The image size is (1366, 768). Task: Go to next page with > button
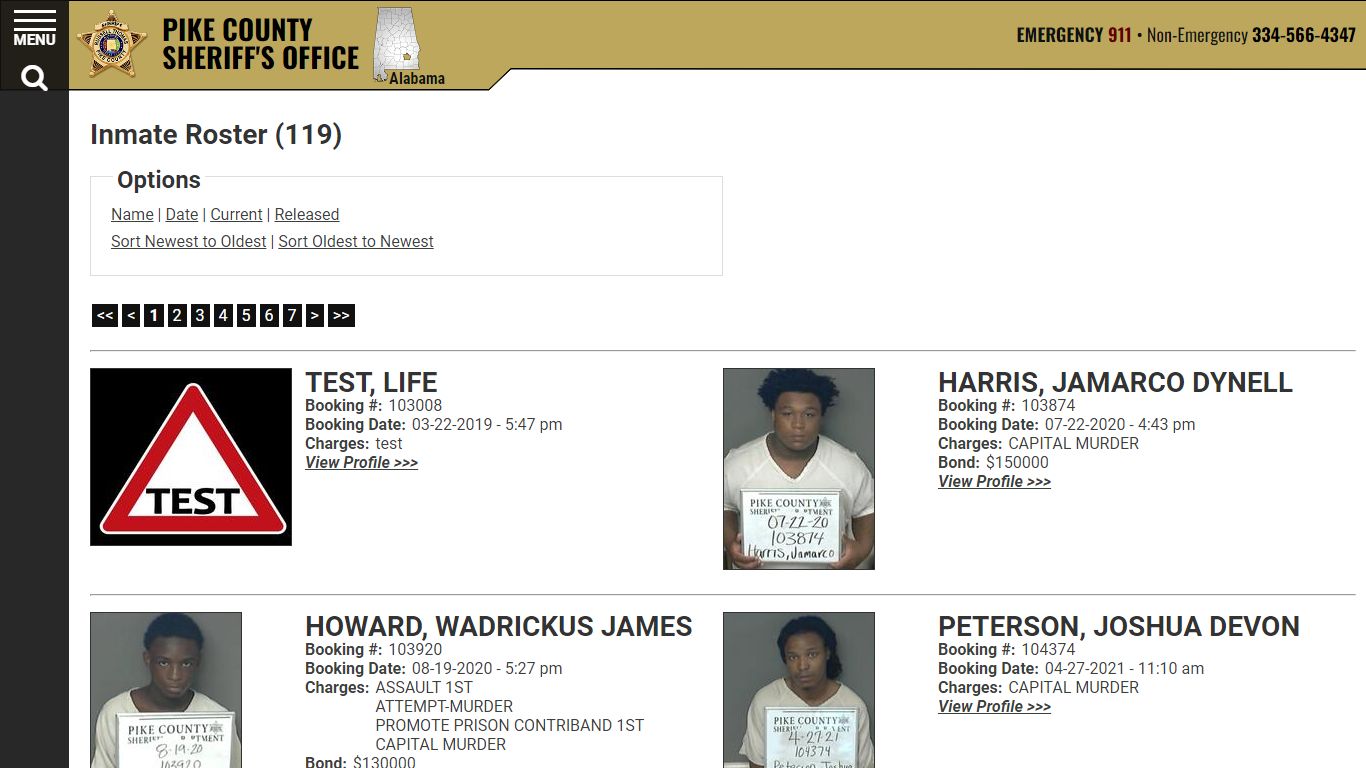click(x=315, y=316)
